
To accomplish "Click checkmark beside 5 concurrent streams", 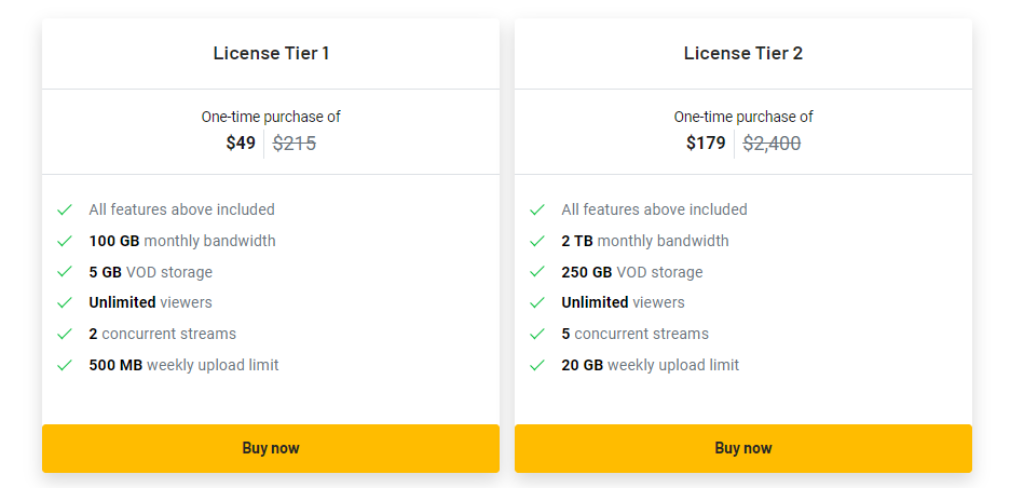I will 537,334.
